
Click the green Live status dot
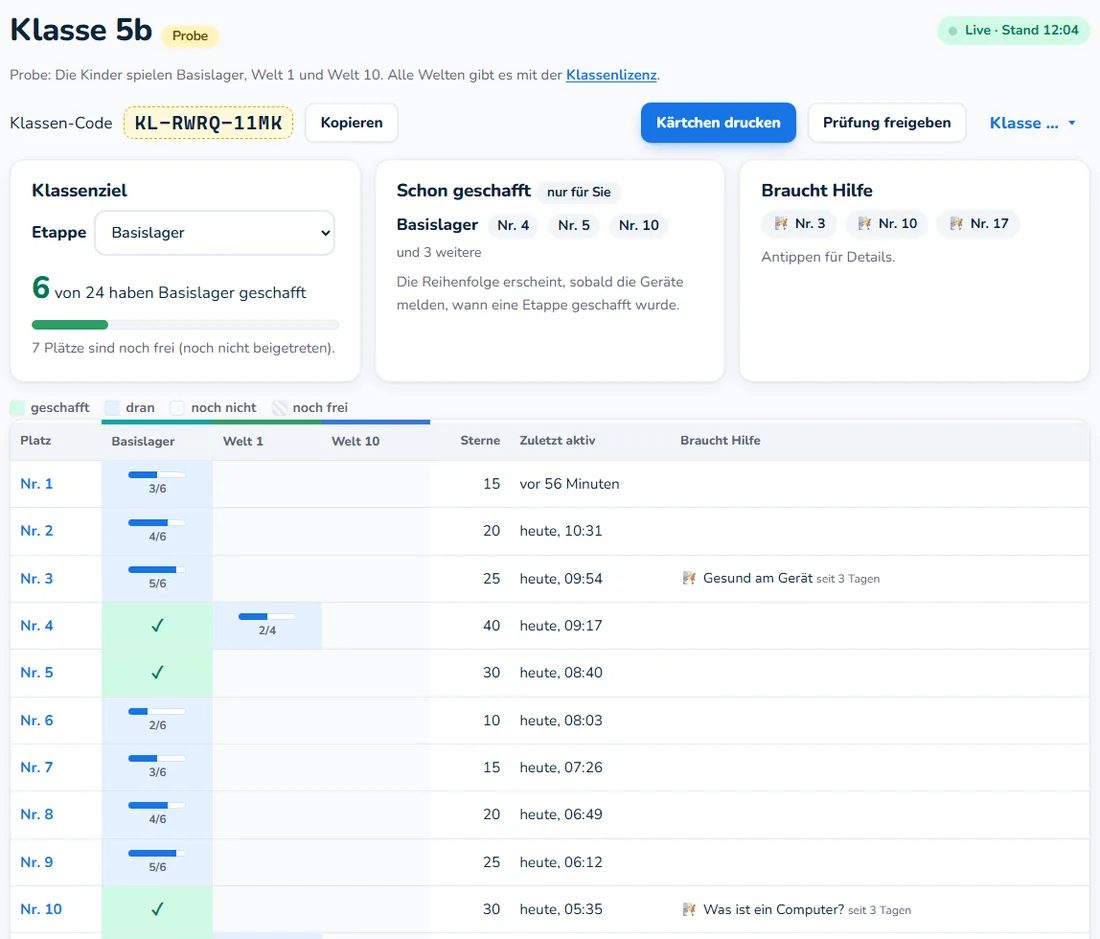coord(953,31)
